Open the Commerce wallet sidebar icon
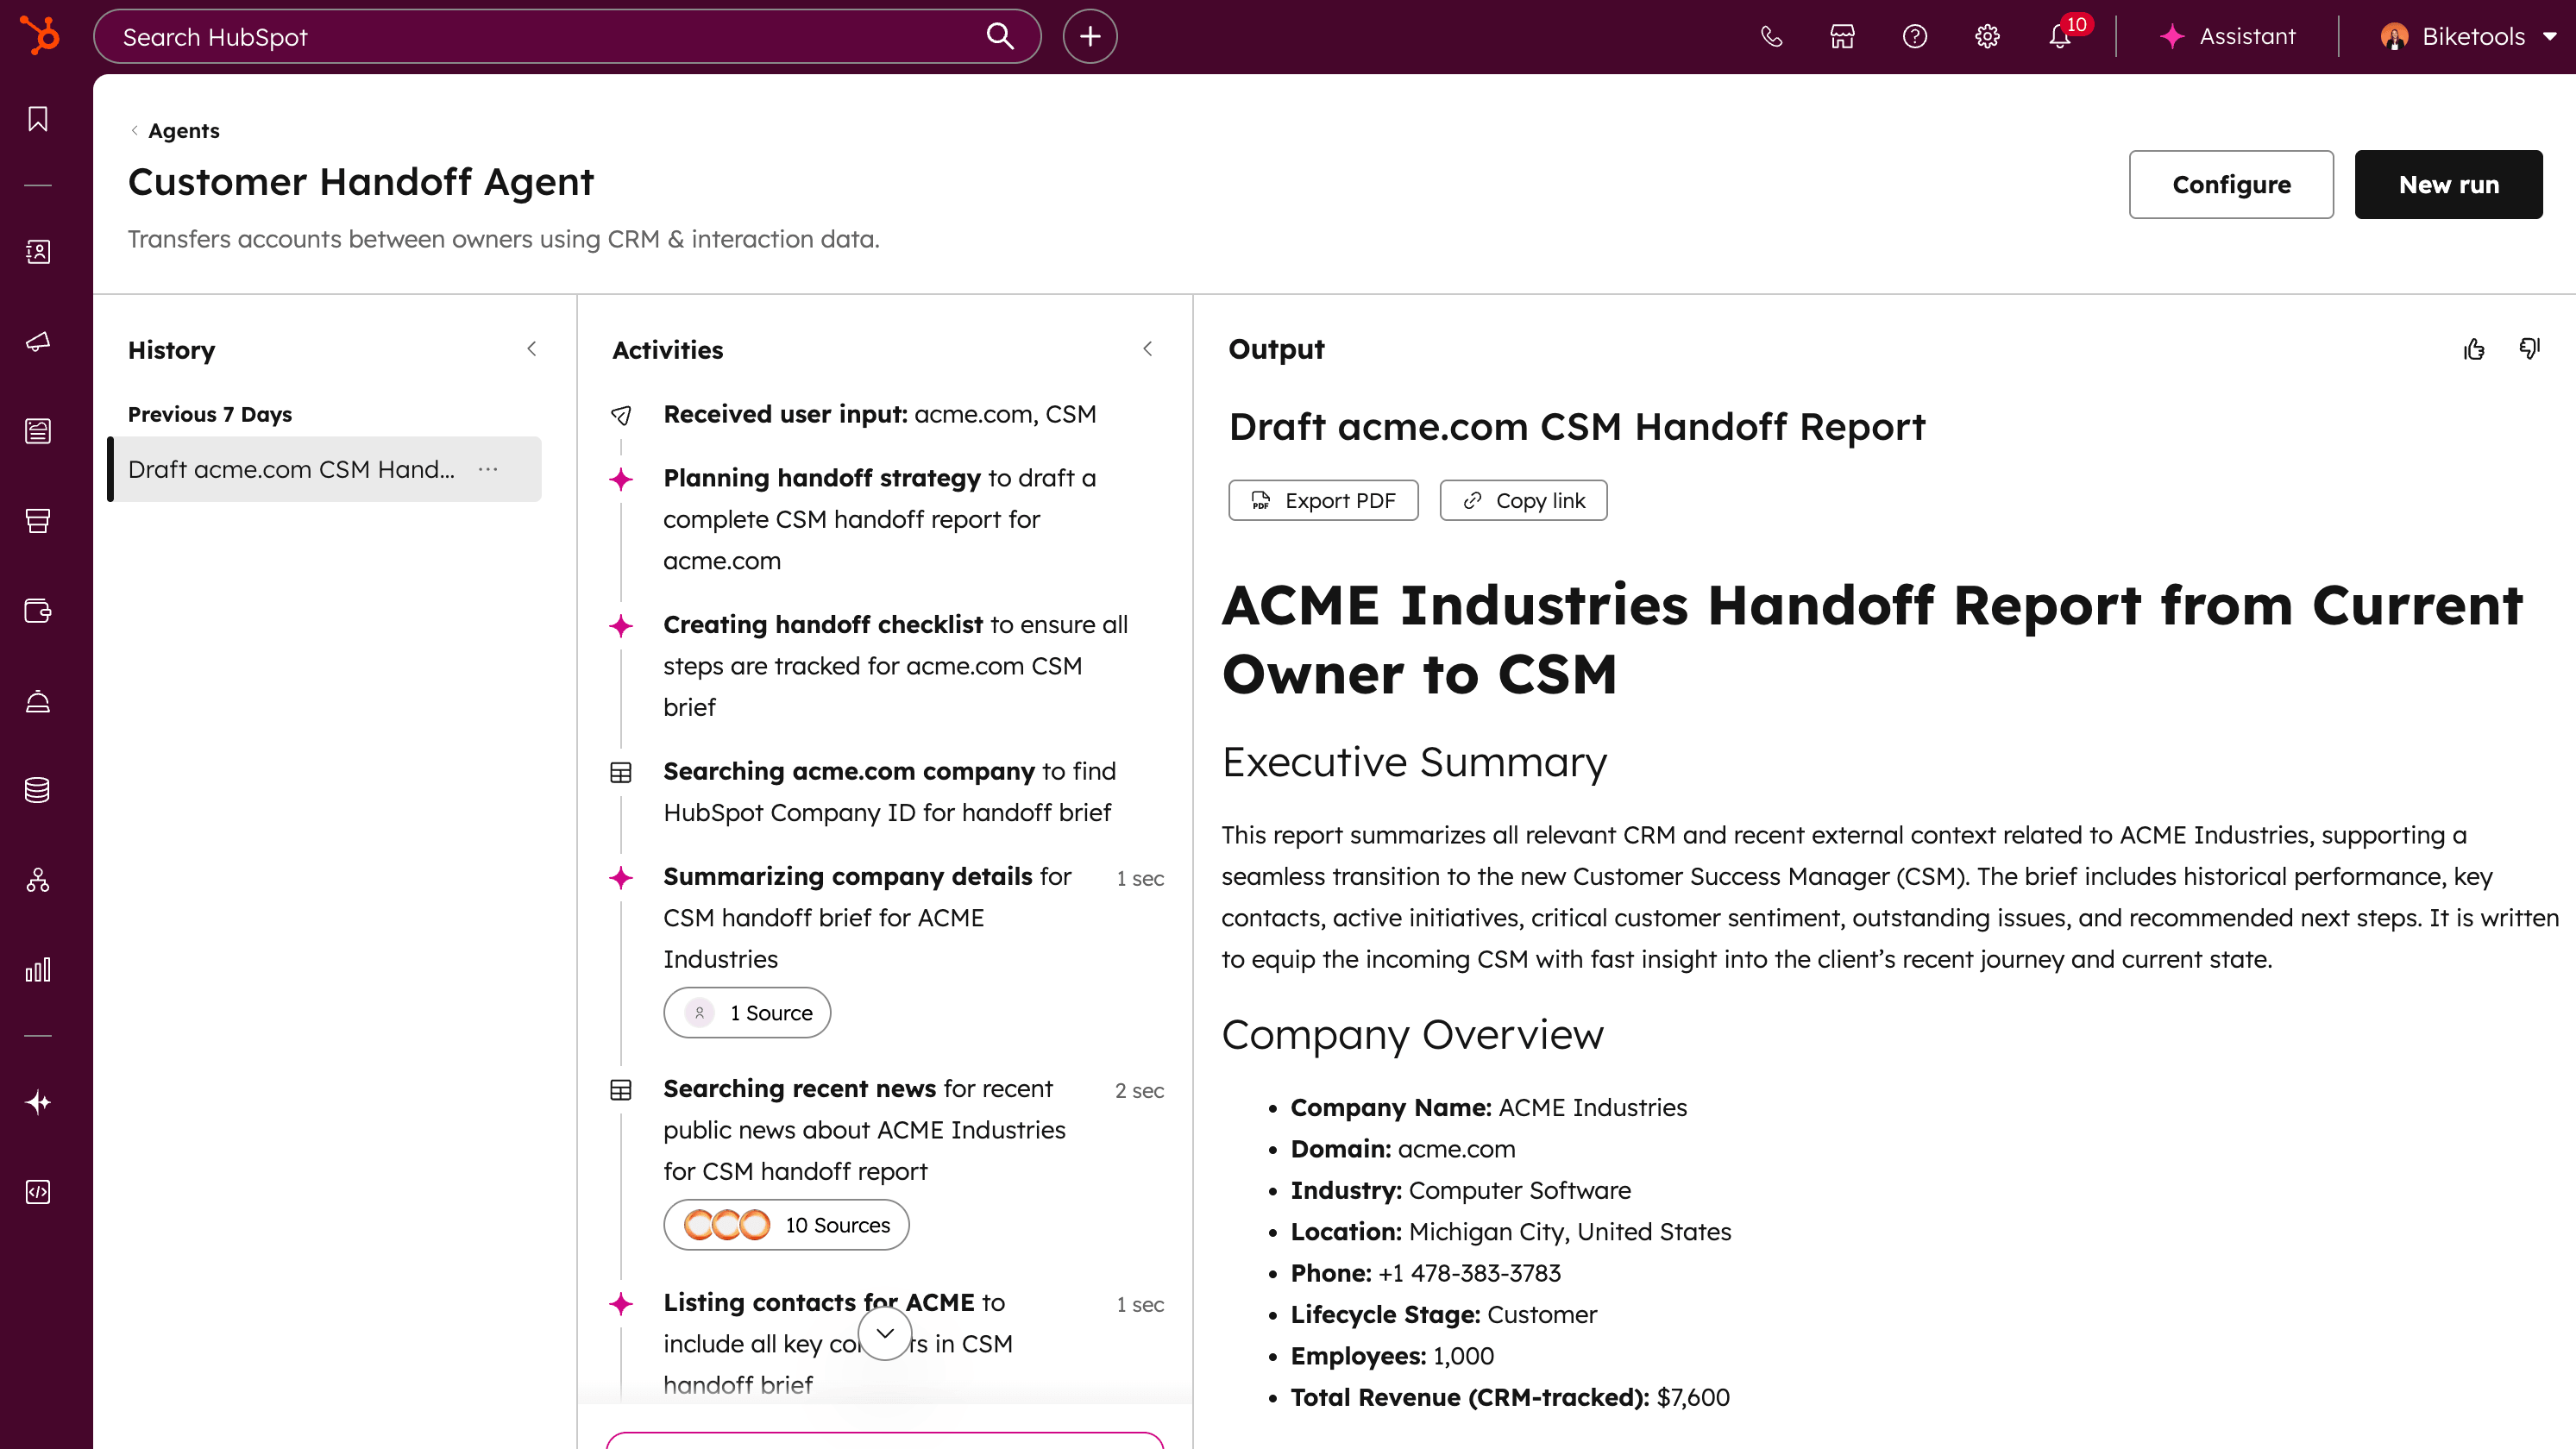2576x1449 pixels. (x=38, y=611)
